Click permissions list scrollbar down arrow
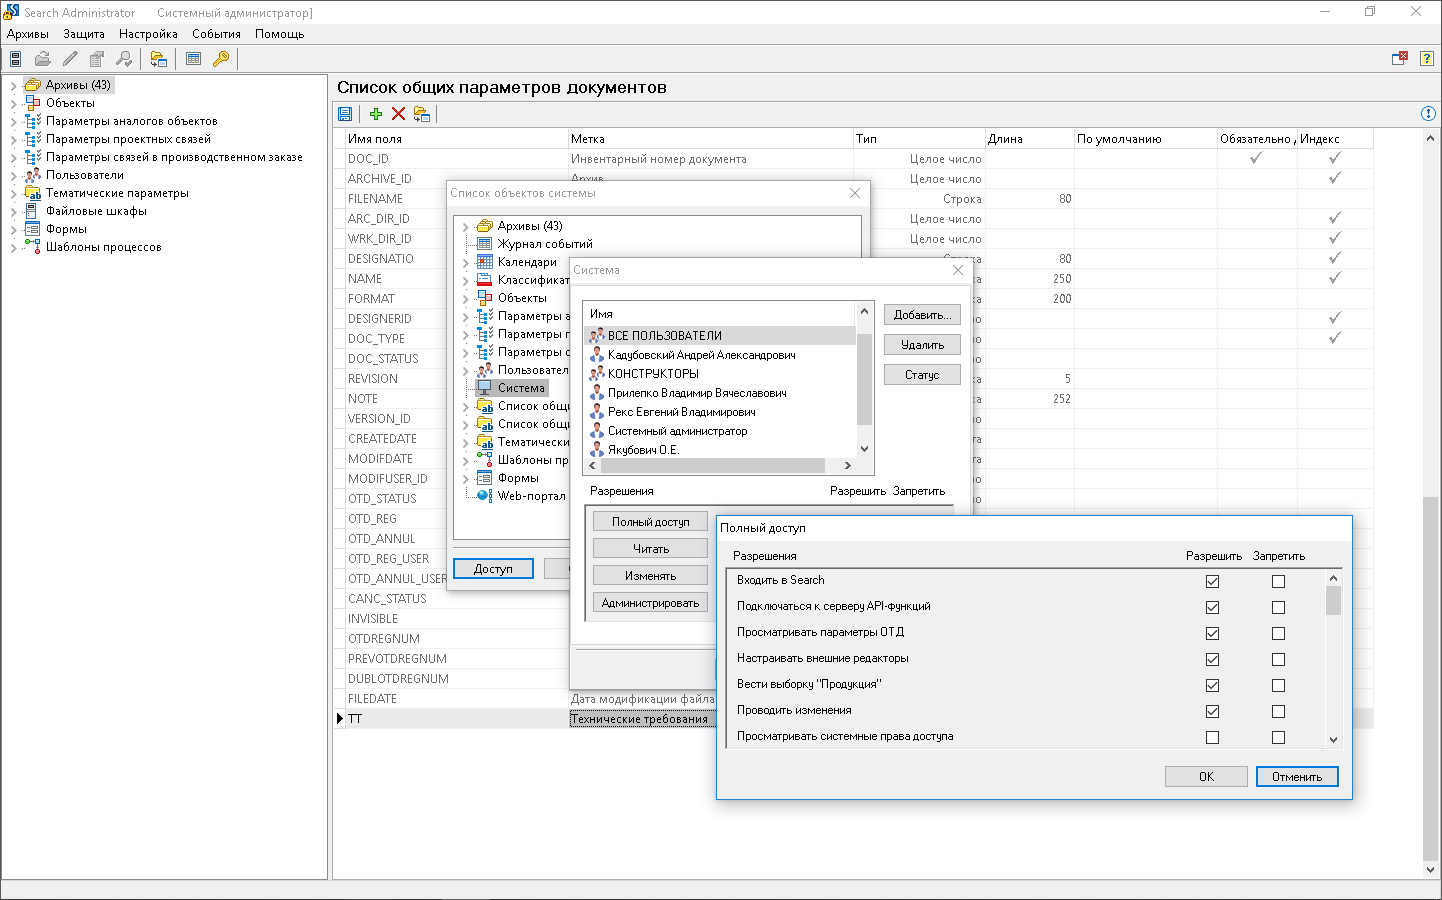Image resolution: width=1442 pixels, height=900 pixels. pyautogui.click(x=1333, y=740)
